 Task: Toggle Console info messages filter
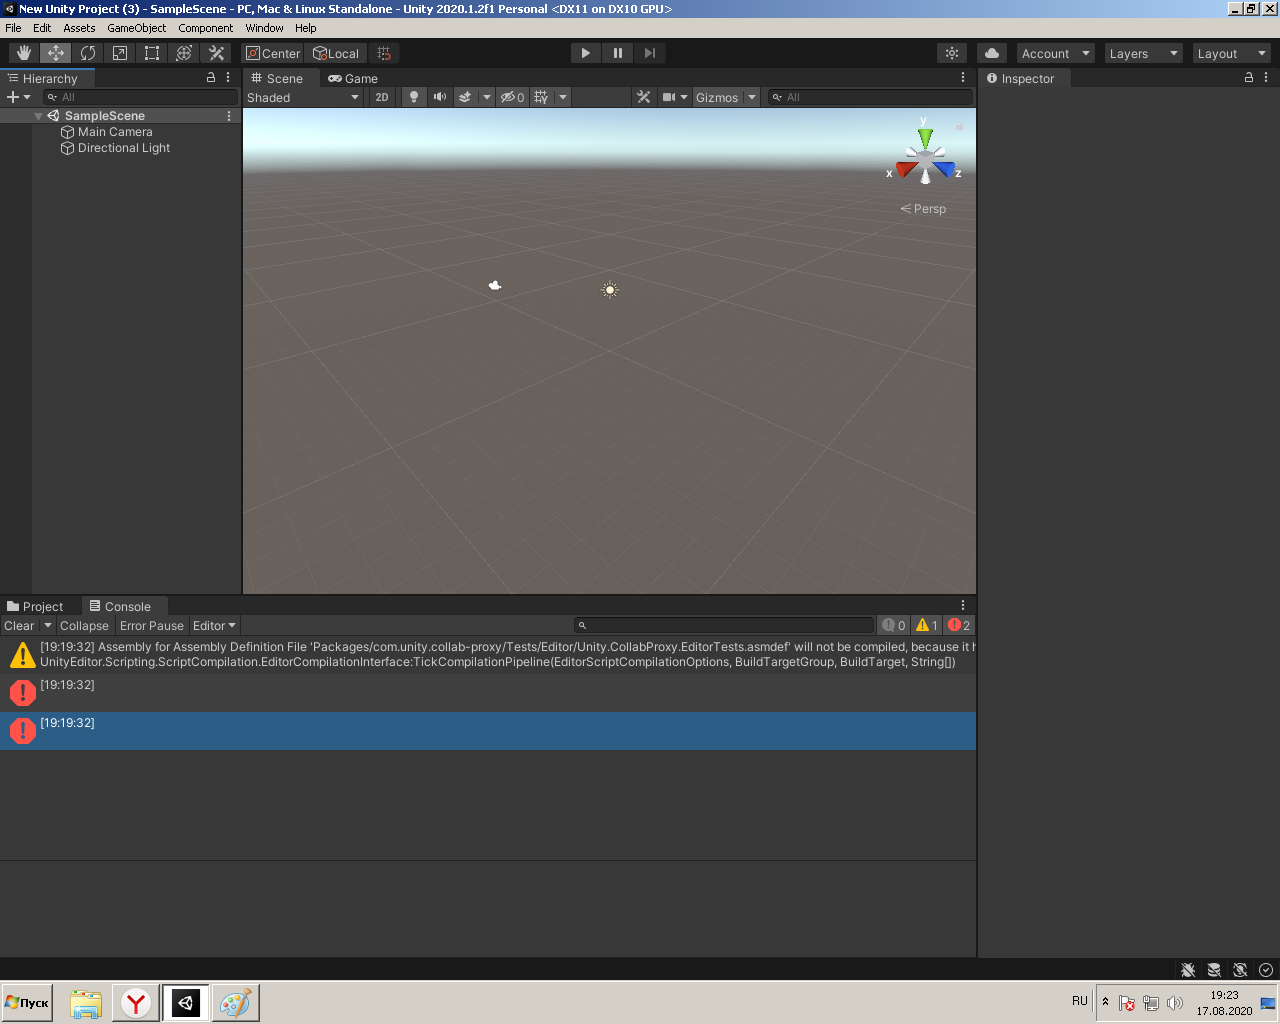coord(894,625)
